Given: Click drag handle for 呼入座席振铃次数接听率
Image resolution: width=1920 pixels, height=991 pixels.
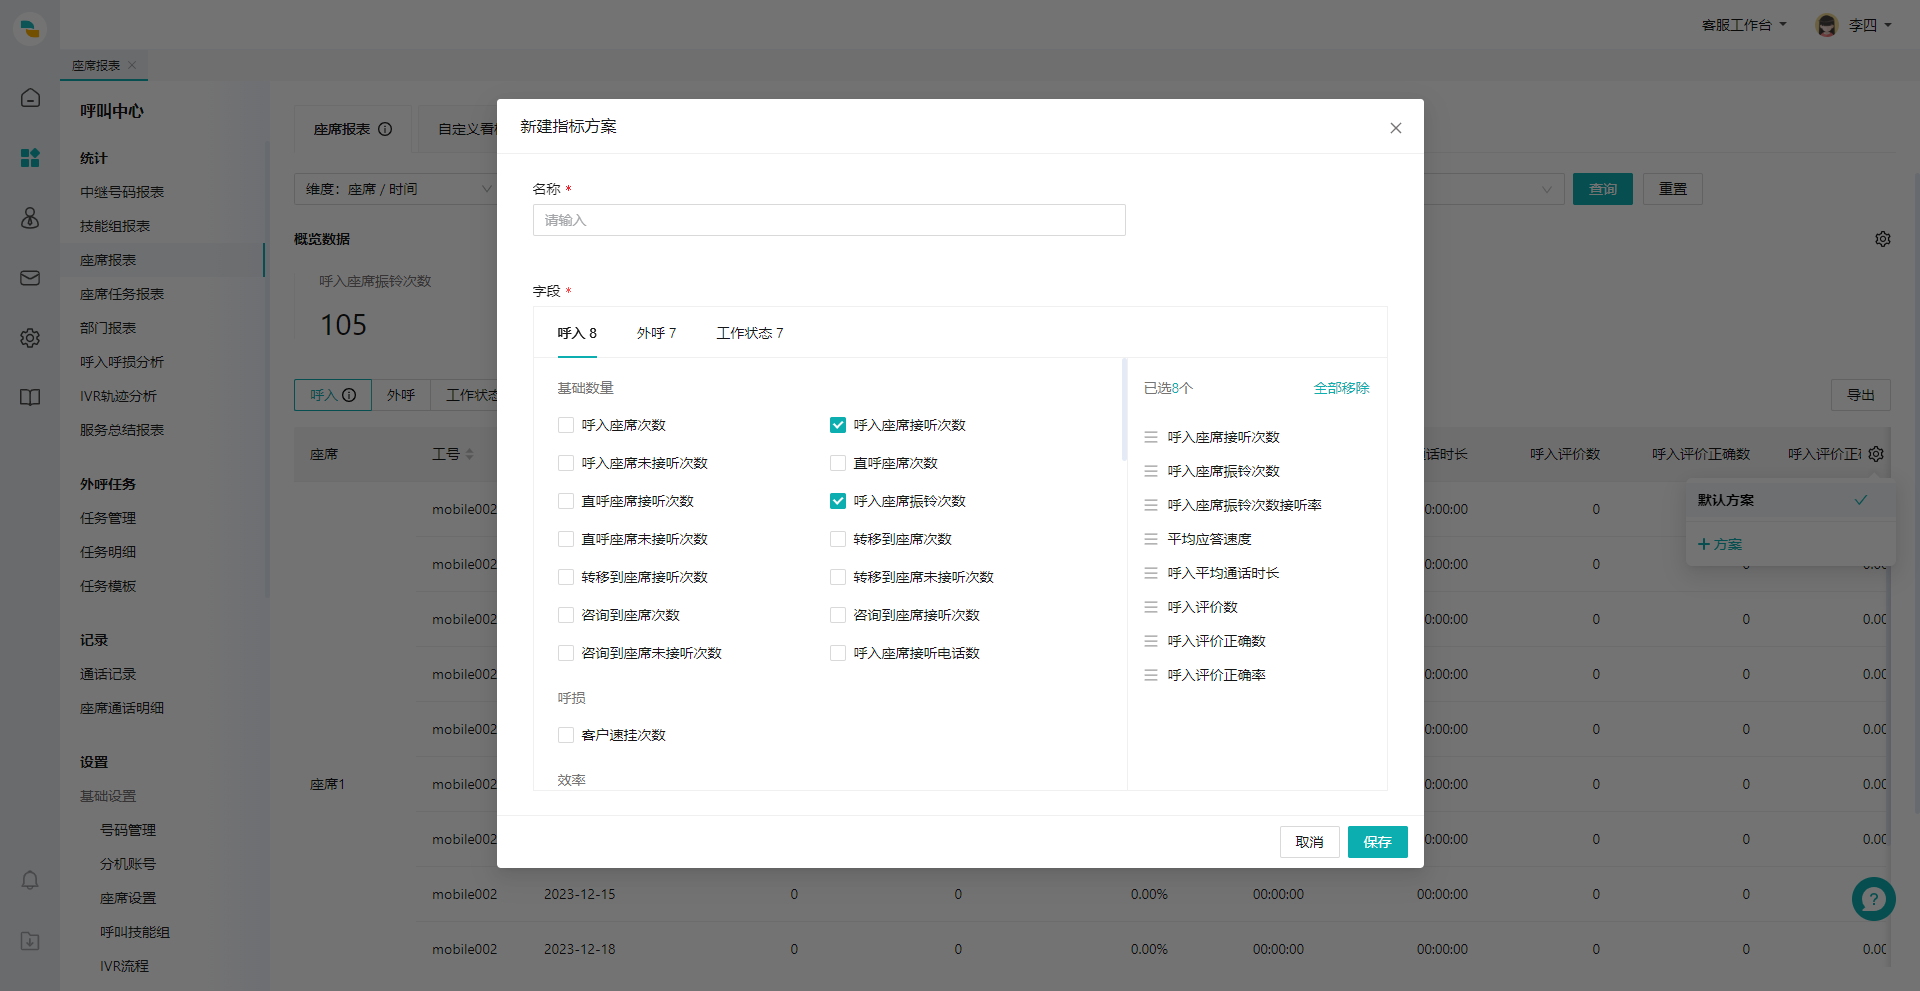Looking at the screenshot, I should (1151, 505).
